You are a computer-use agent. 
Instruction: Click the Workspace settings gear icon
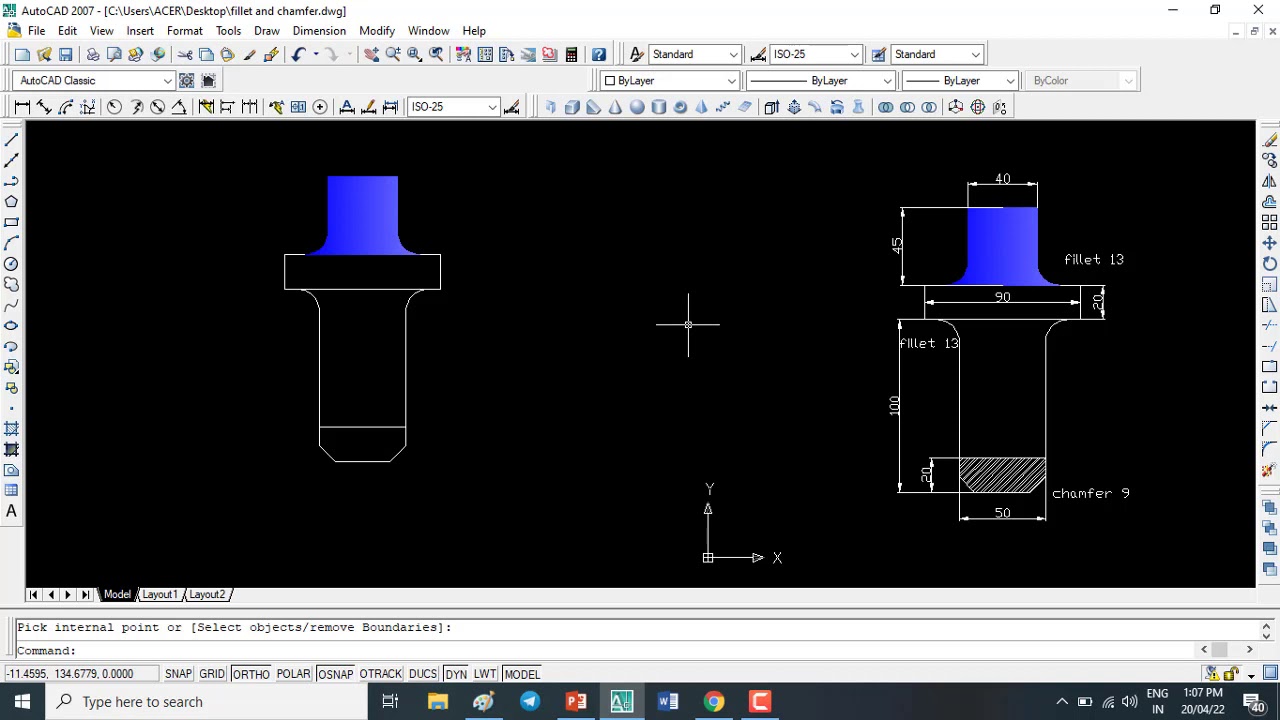[x=187, y=80]
